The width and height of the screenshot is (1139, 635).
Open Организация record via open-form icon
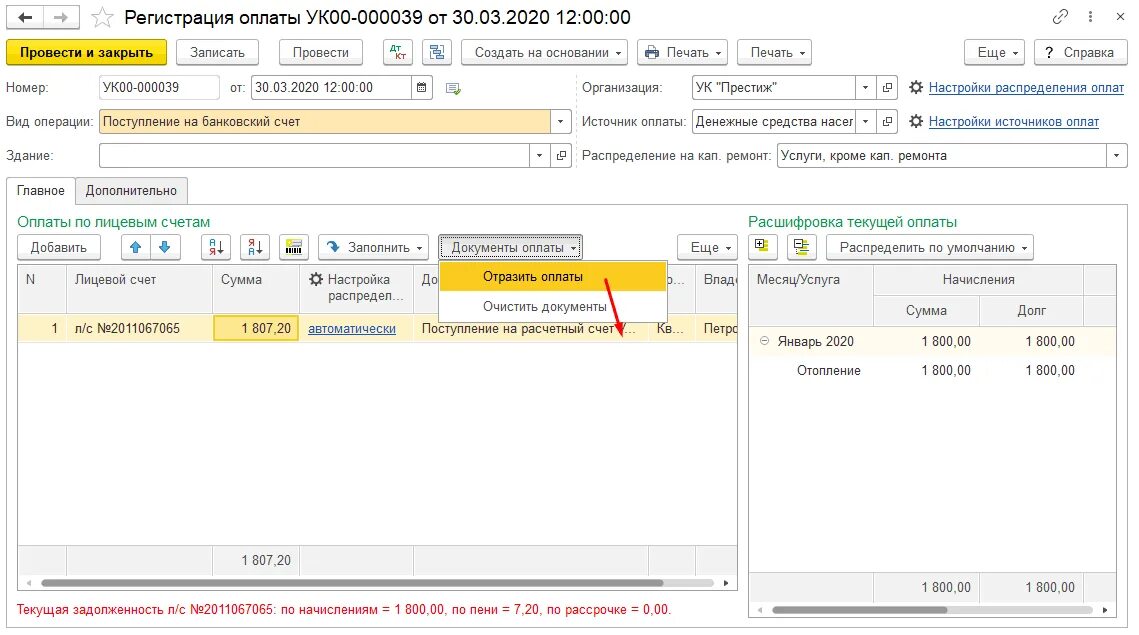887,87
